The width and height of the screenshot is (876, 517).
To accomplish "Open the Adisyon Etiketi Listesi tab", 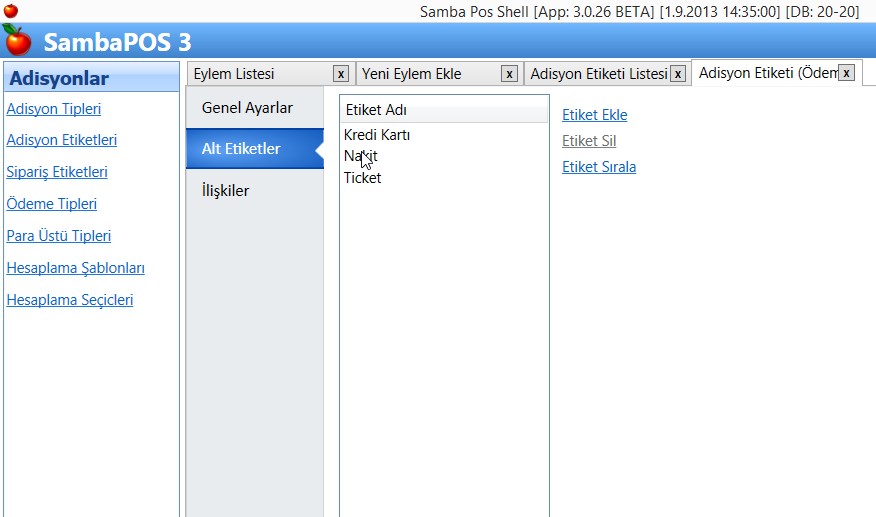I will [597, 74].
